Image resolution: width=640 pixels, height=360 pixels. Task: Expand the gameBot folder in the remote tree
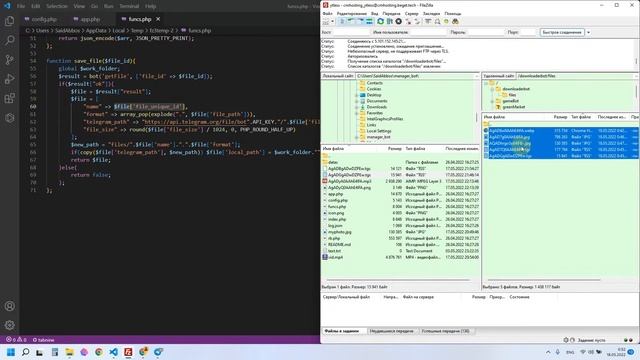tap(492, 101)
